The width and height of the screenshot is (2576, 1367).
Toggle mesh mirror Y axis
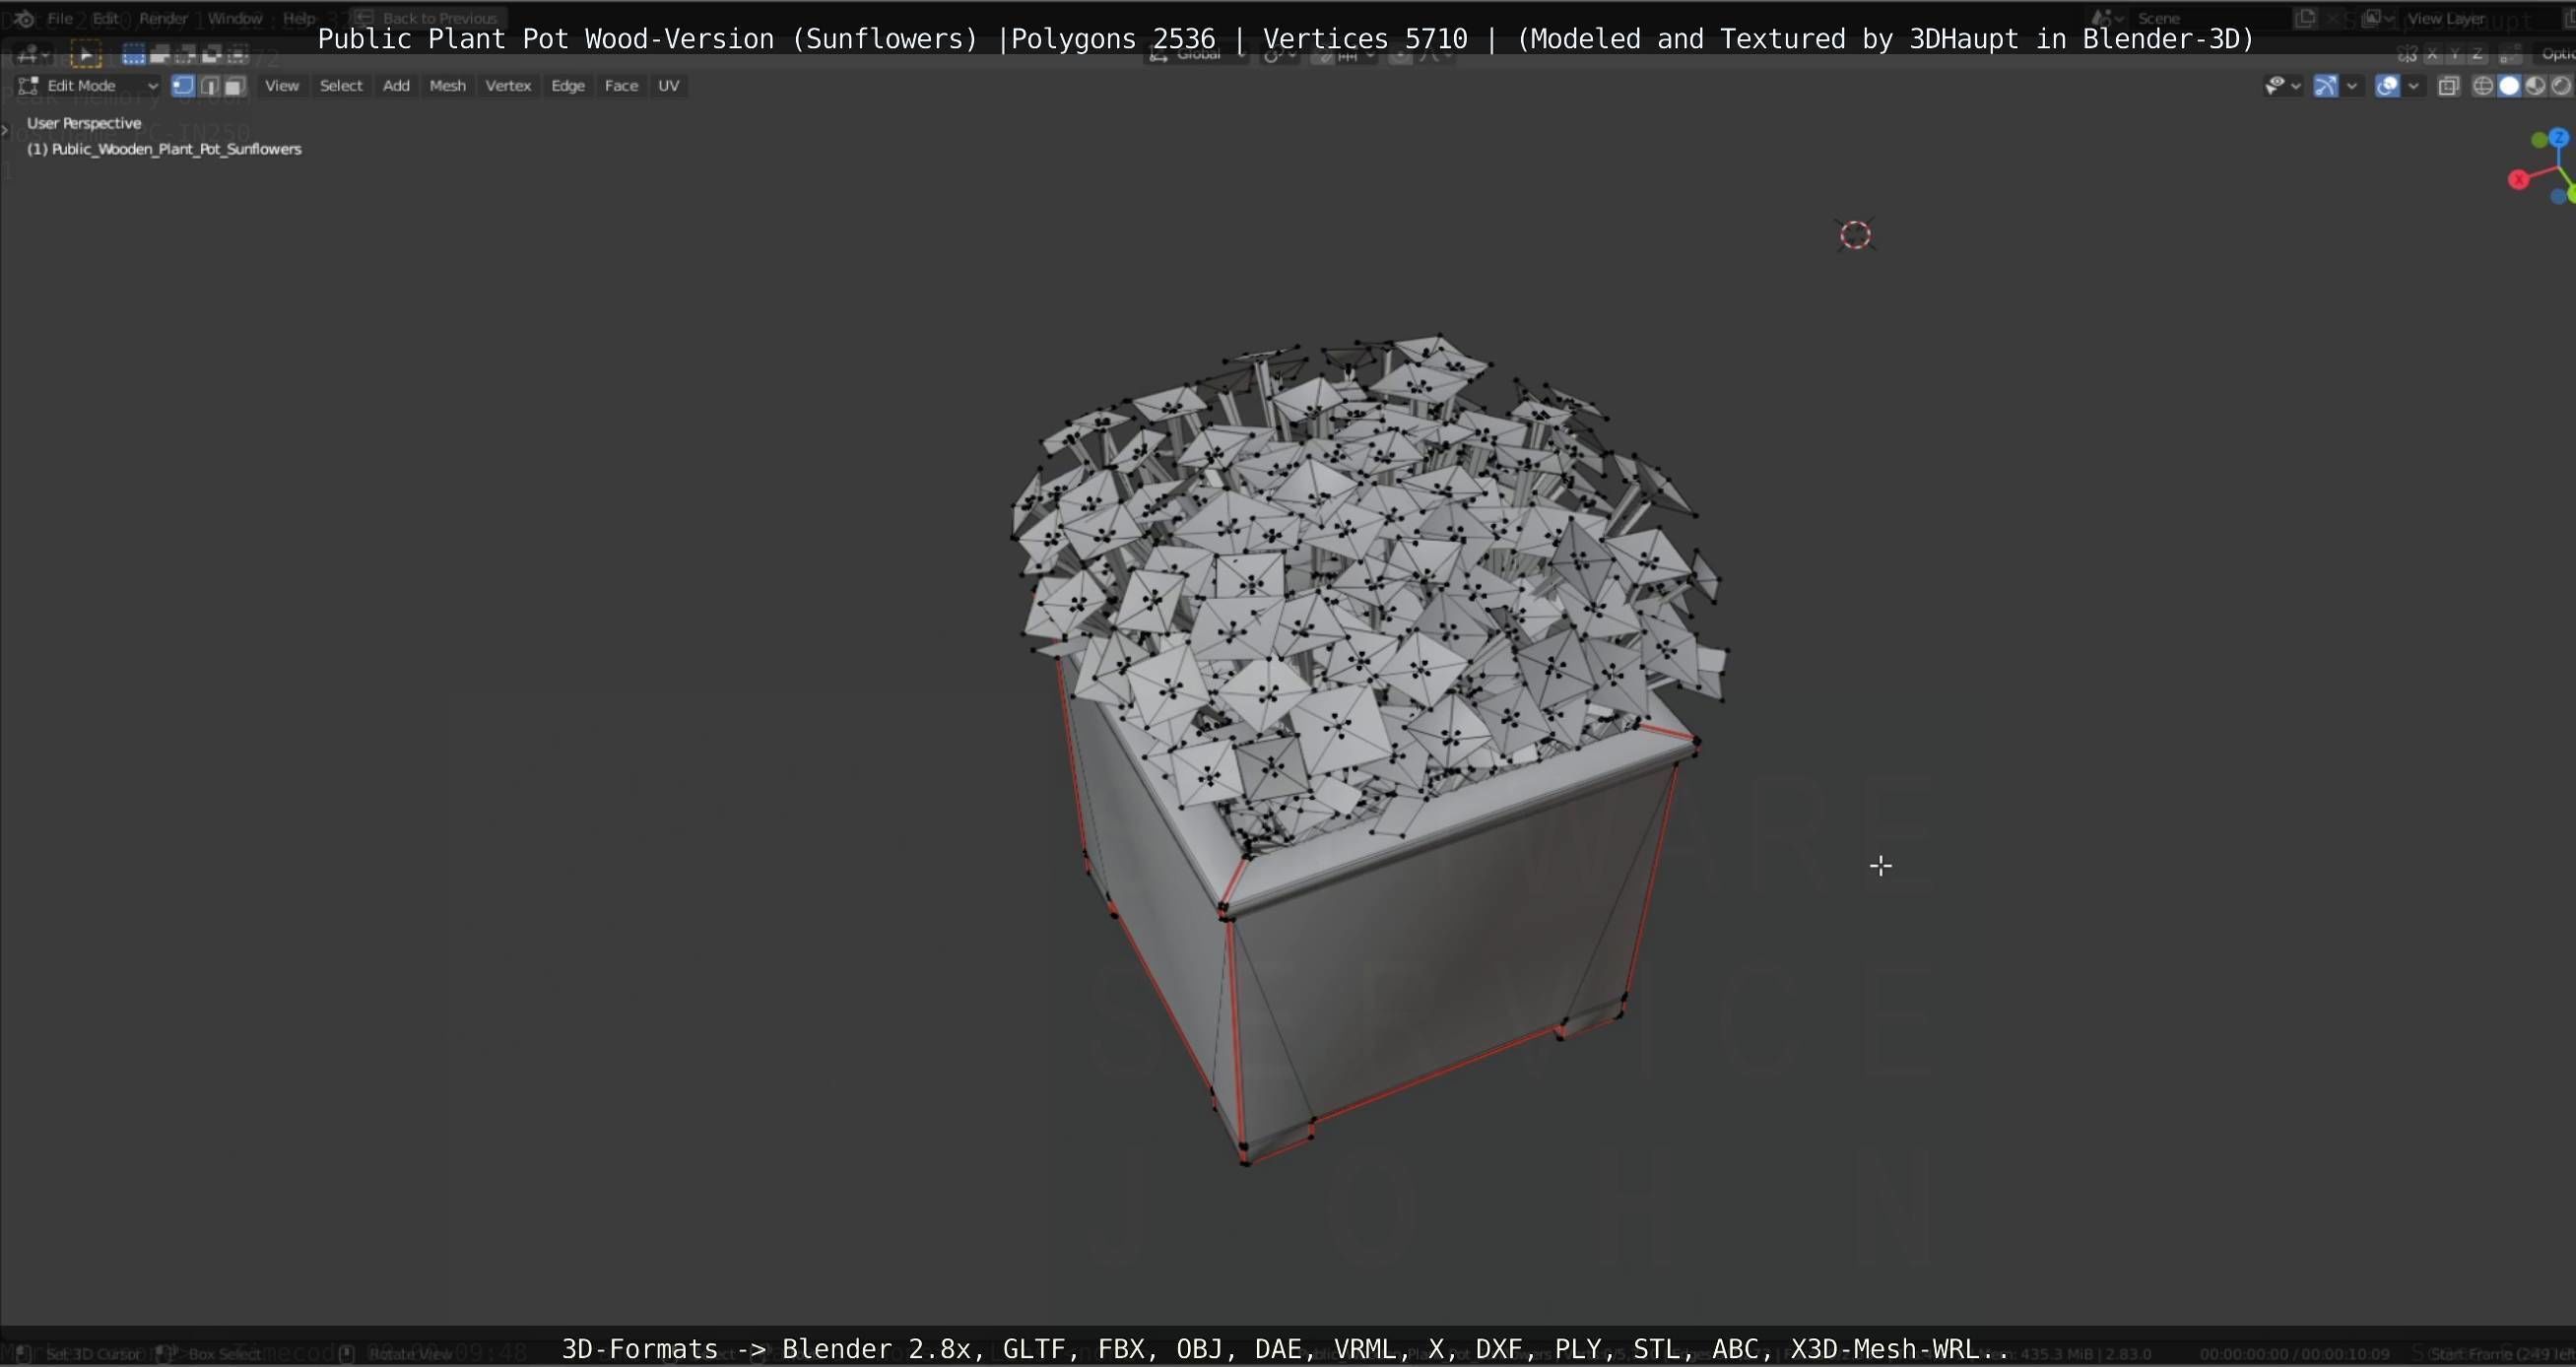(x=2455, y=54)
